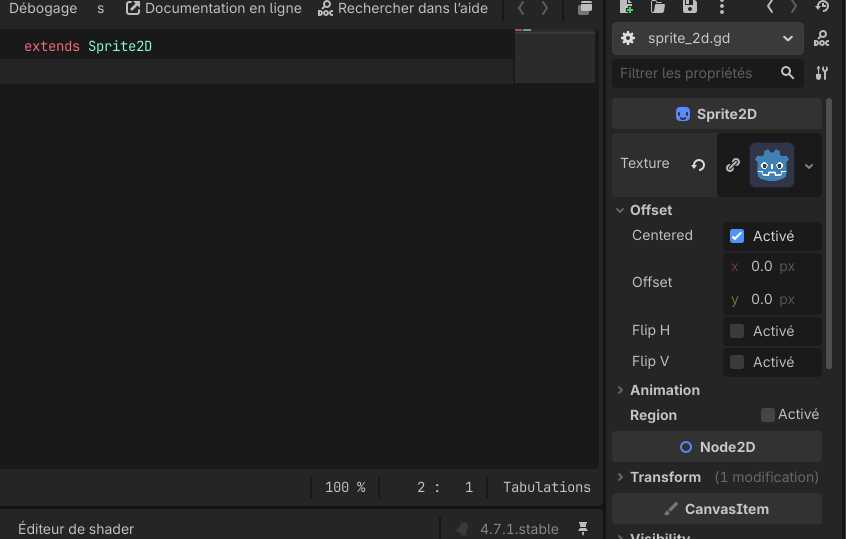Load an existing resource from the folder icon
The image size is (846, 539).
click(x=658, y=6)
